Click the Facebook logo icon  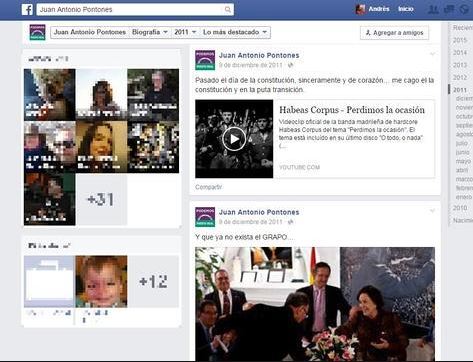coord(27,9)
